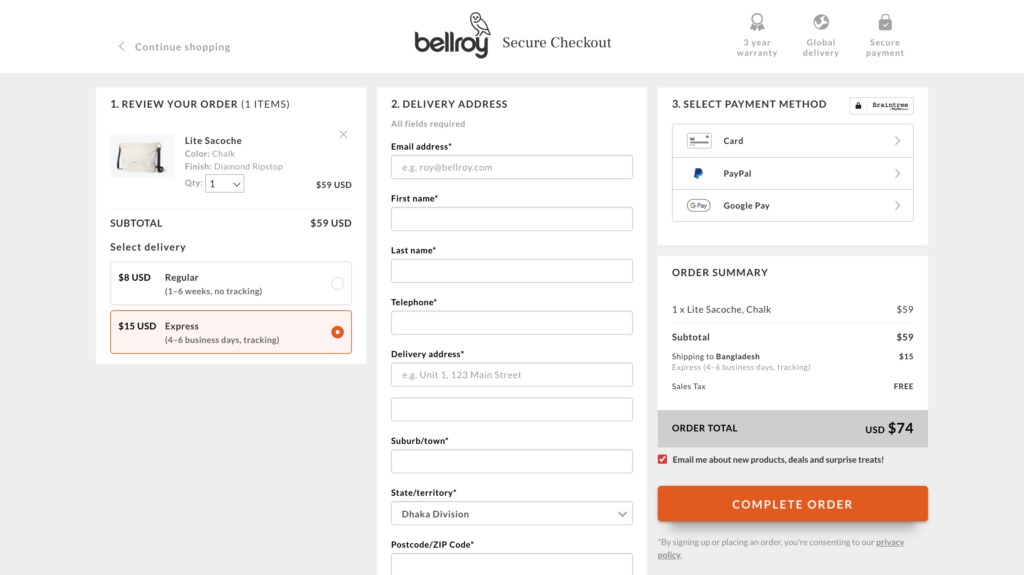Click the Global delivery globe icon
This screenshot has width=1024, height=575.
821,22
